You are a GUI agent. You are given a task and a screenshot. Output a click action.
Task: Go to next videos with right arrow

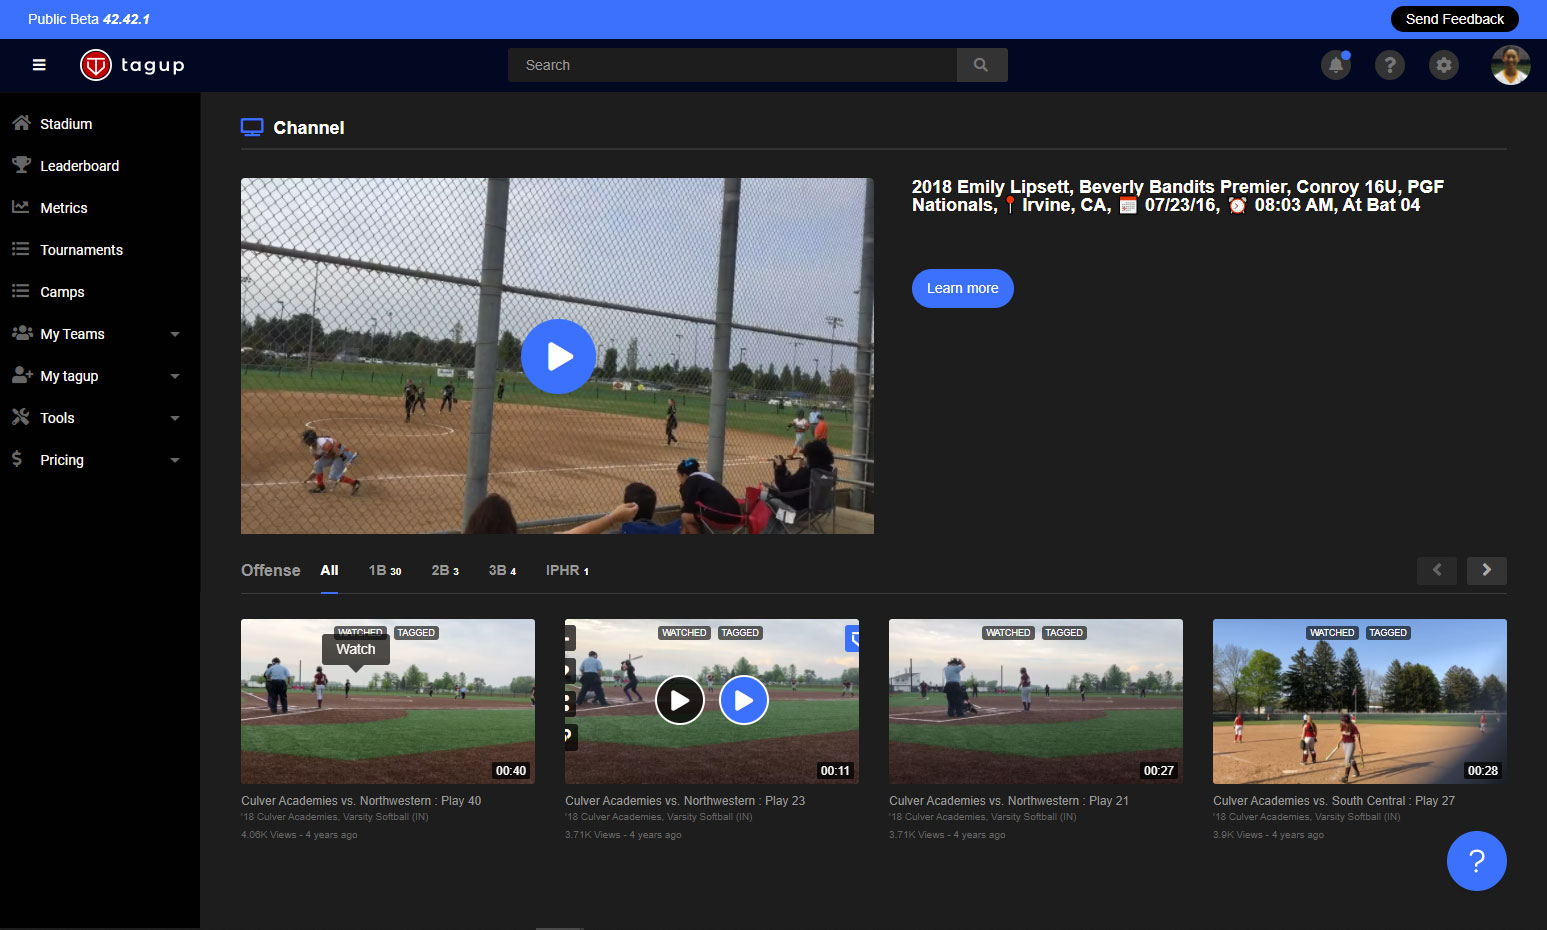click(x=1486, y=570)
